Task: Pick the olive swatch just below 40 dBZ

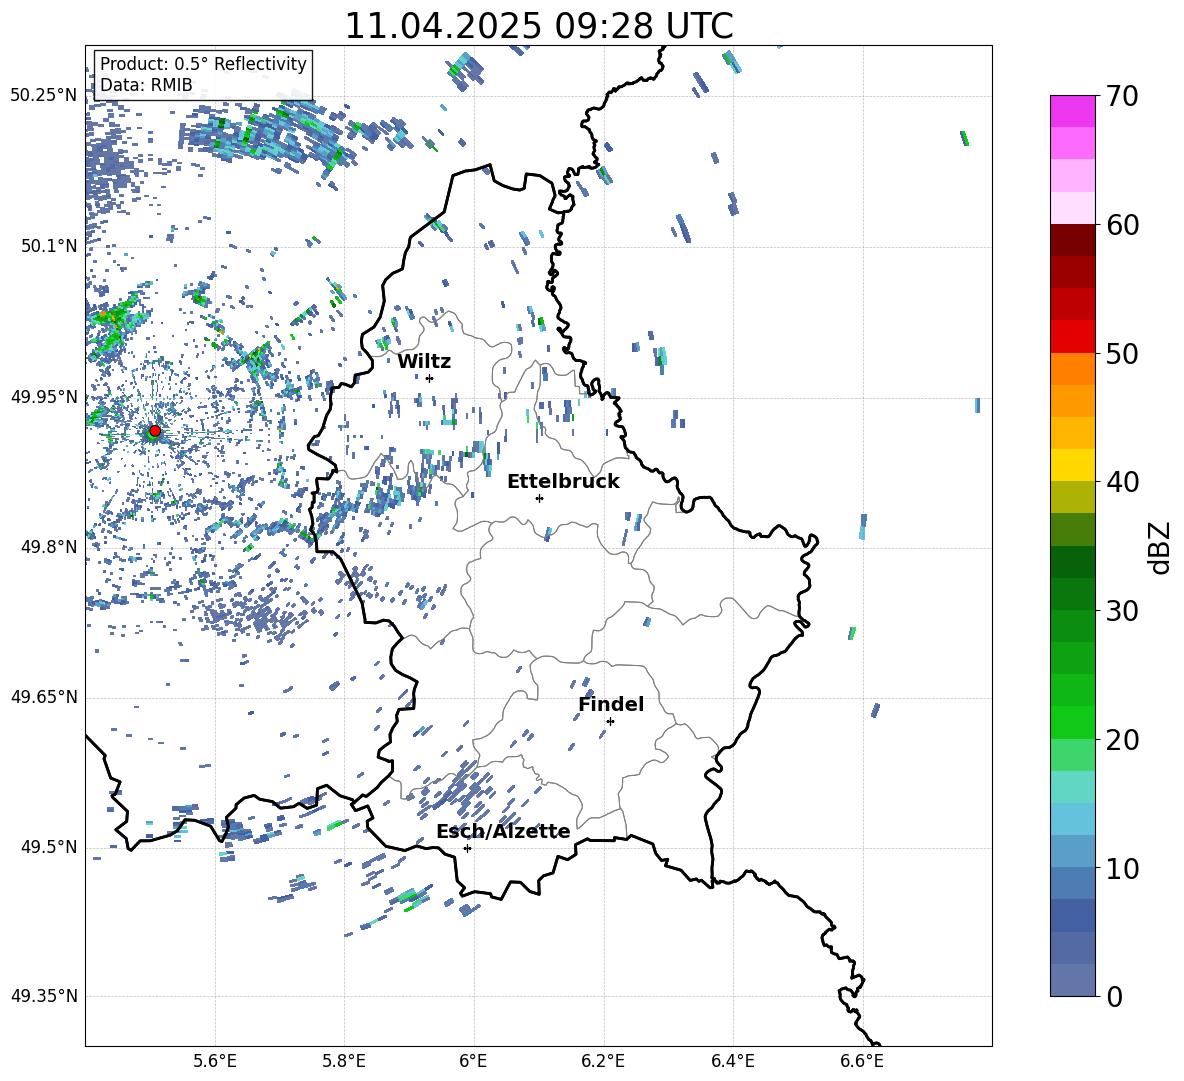Action: pyautogui.click(x=1073, y=497)
